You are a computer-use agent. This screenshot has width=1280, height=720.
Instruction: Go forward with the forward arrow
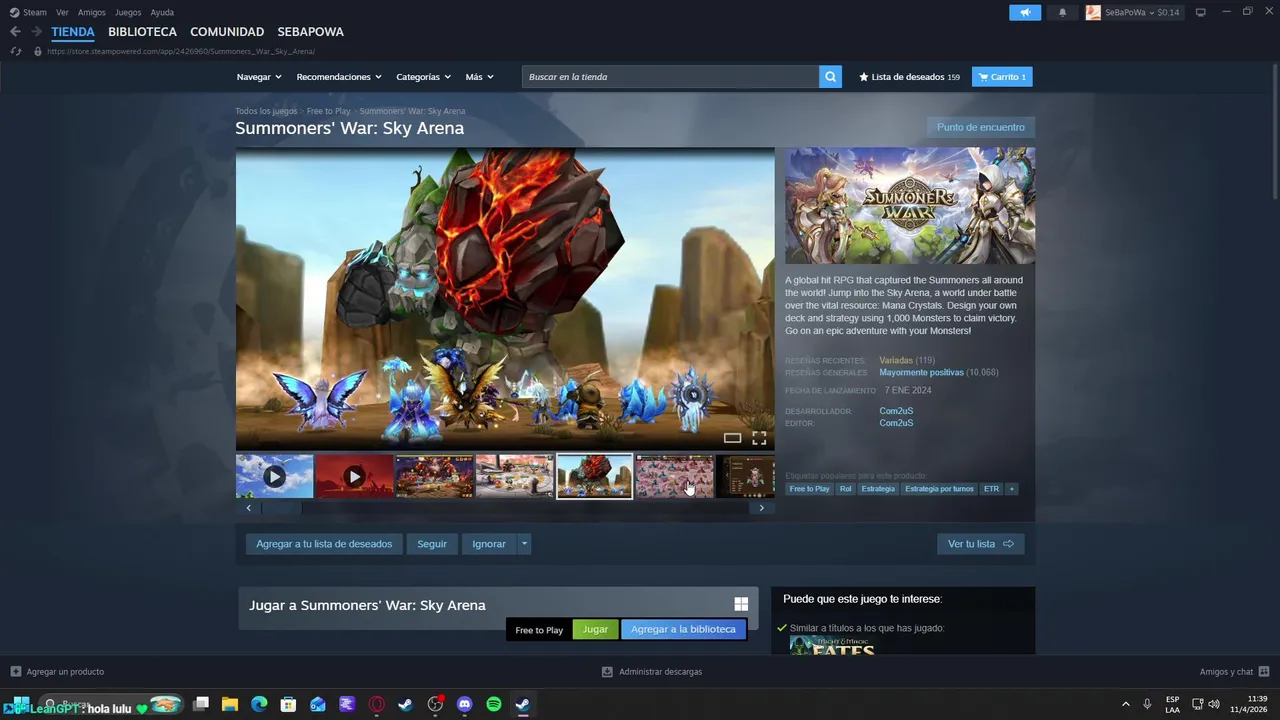[x=36, y=32]
